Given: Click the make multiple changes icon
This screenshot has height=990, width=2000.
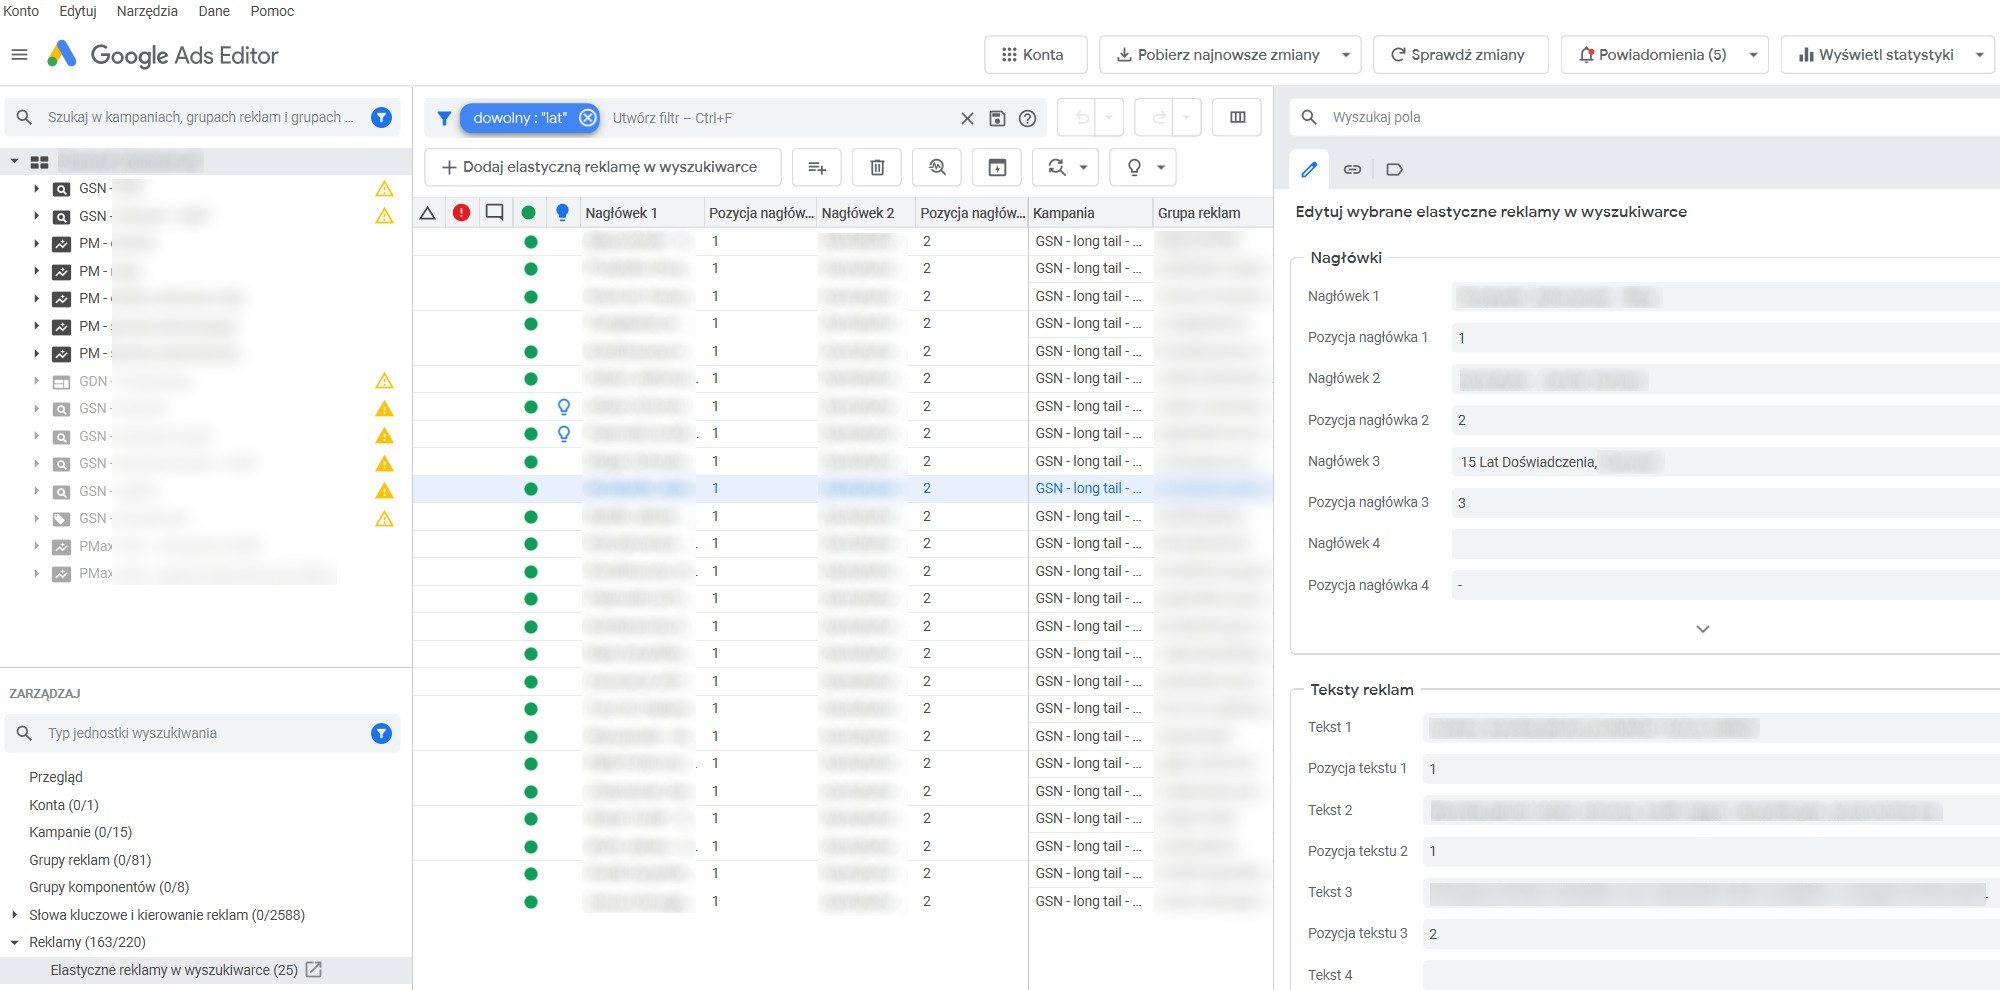Looking at the screenshot, I should tap(817, 167).
